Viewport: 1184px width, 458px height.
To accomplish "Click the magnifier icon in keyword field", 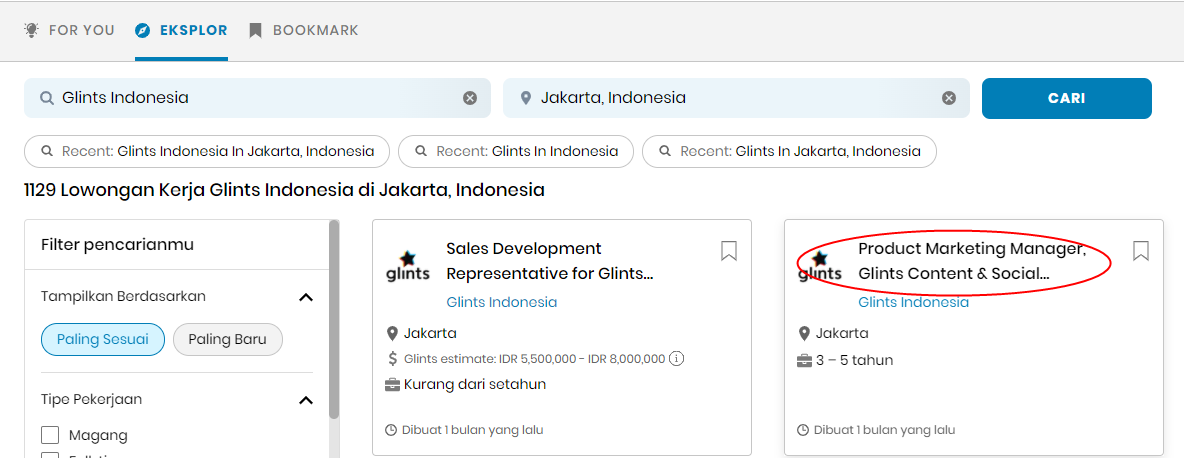I will click(x=47, y=98).
